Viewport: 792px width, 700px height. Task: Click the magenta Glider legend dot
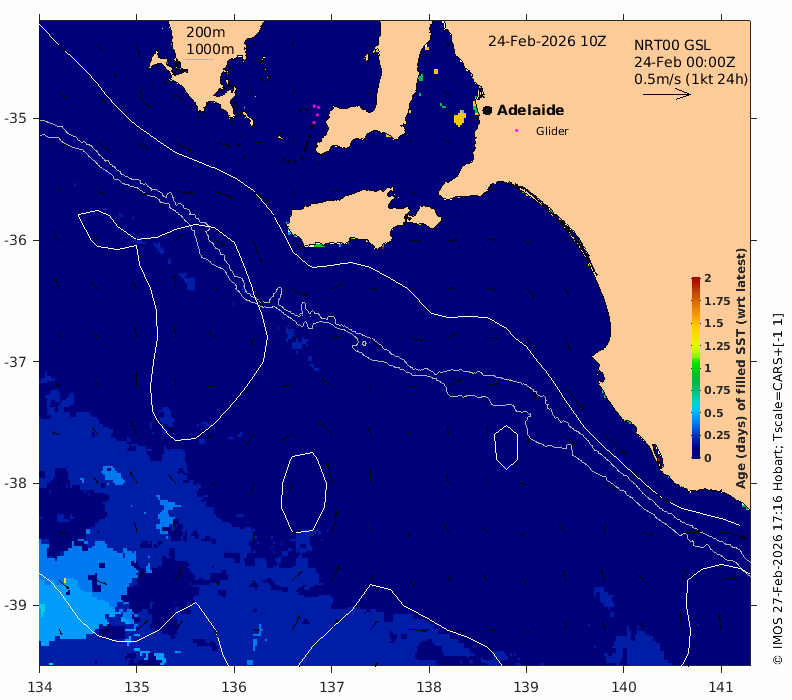click(x=516, y=130)
